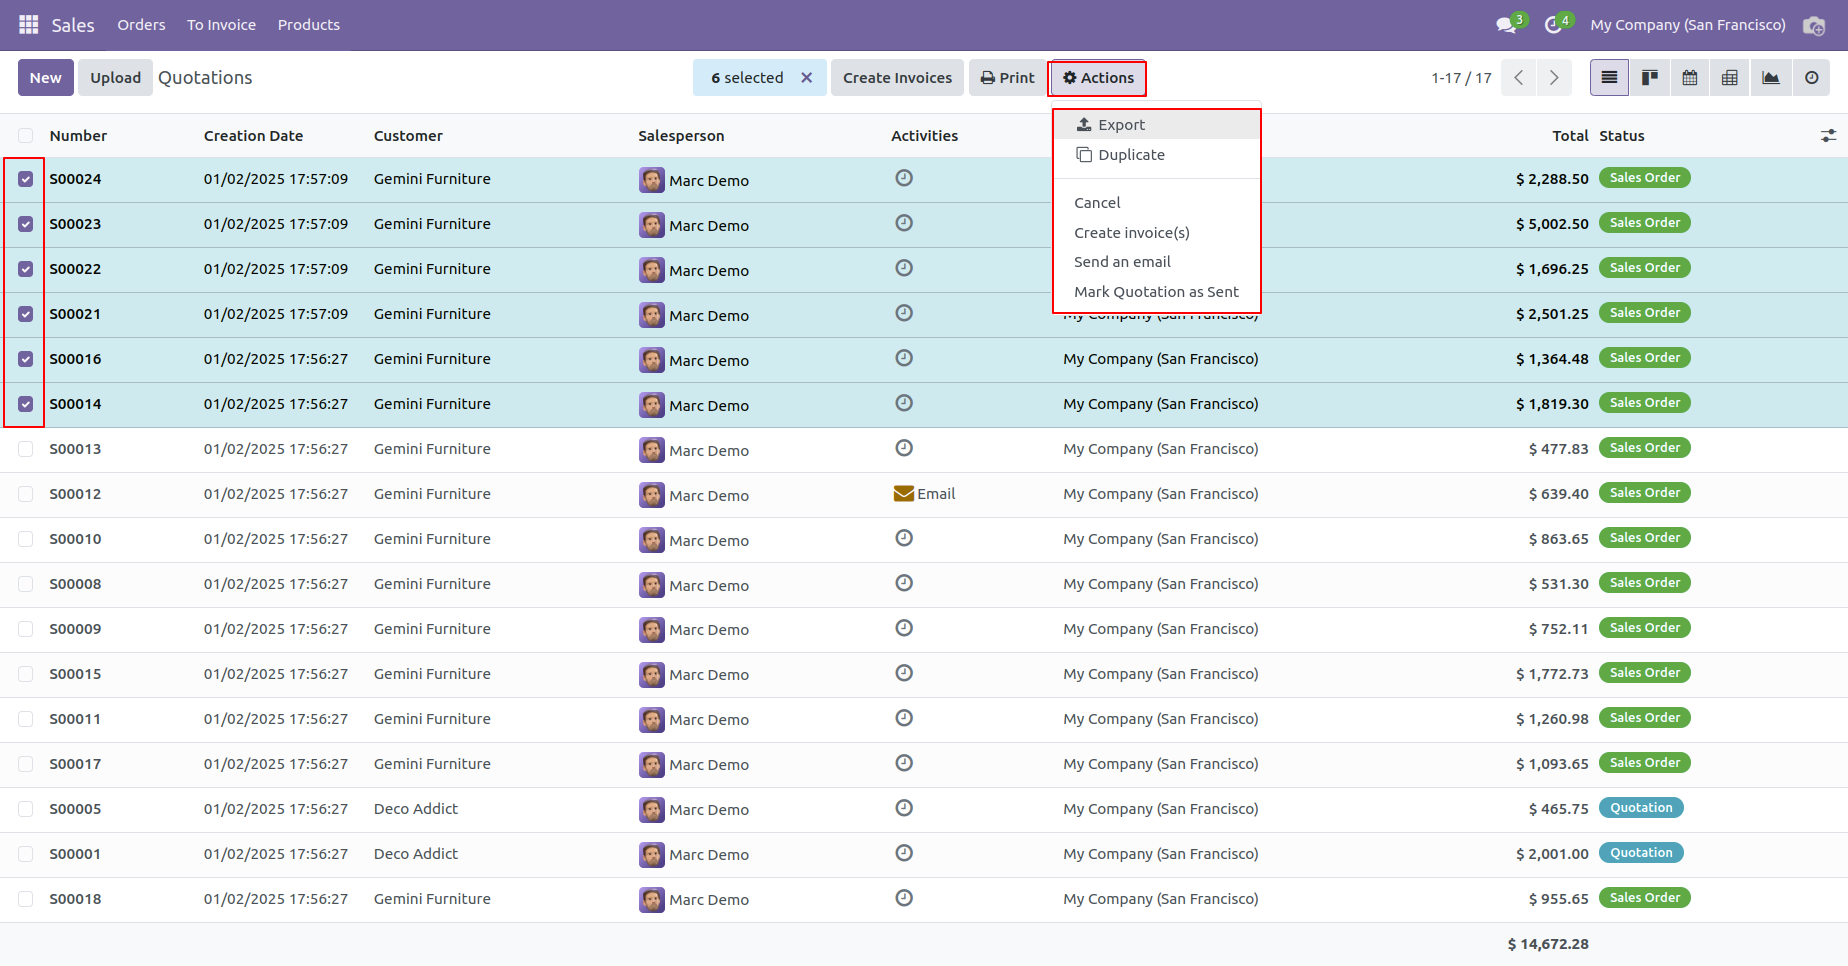
Task: Open optional columns settings icon
Action: [x=1828, y=136]
